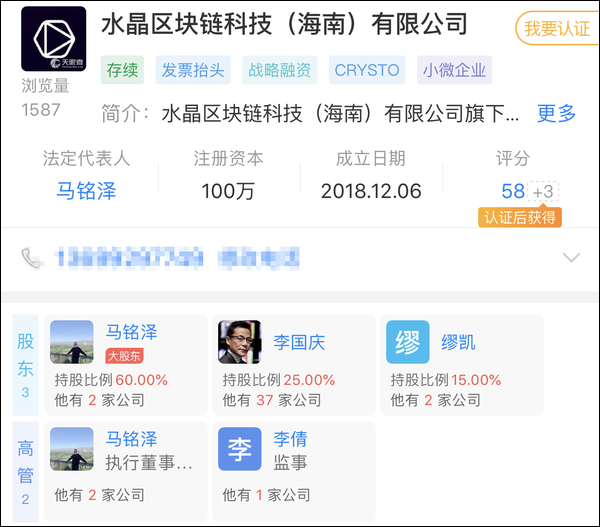Viewport: 600px width, 527px height.
Task: Open shareholder 李国庆 name link
Action: (299, 342)
